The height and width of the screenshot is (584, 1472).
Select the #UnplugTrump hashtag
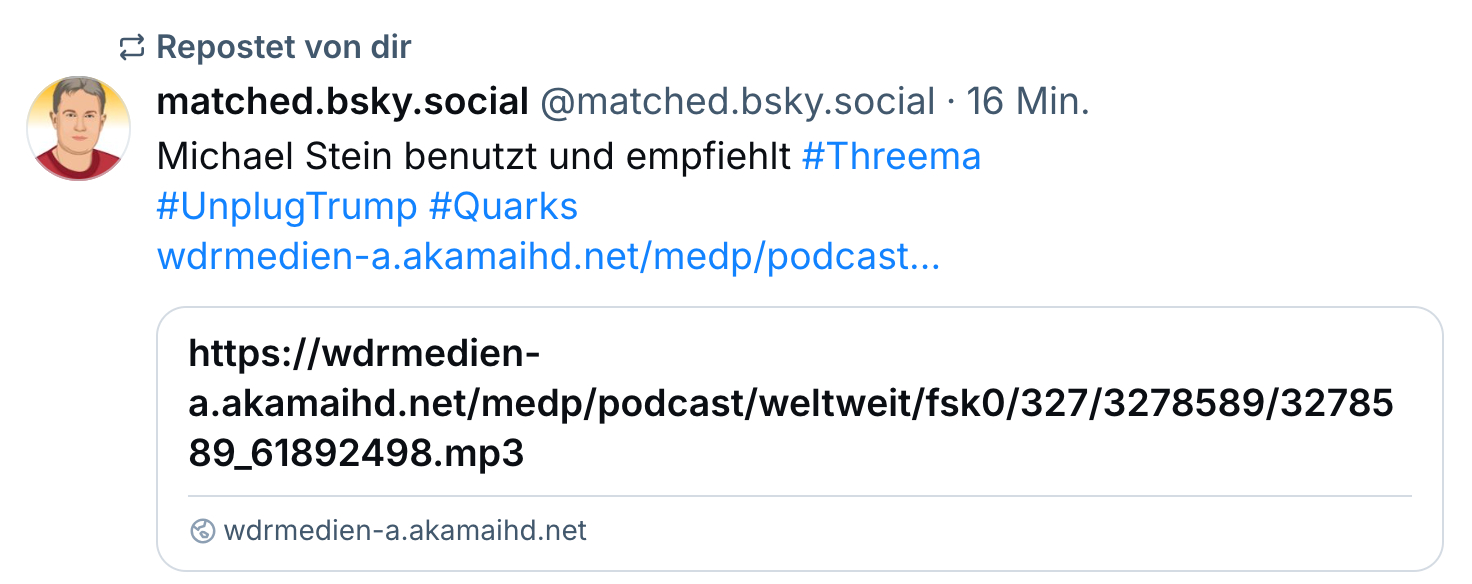(287, 207)
